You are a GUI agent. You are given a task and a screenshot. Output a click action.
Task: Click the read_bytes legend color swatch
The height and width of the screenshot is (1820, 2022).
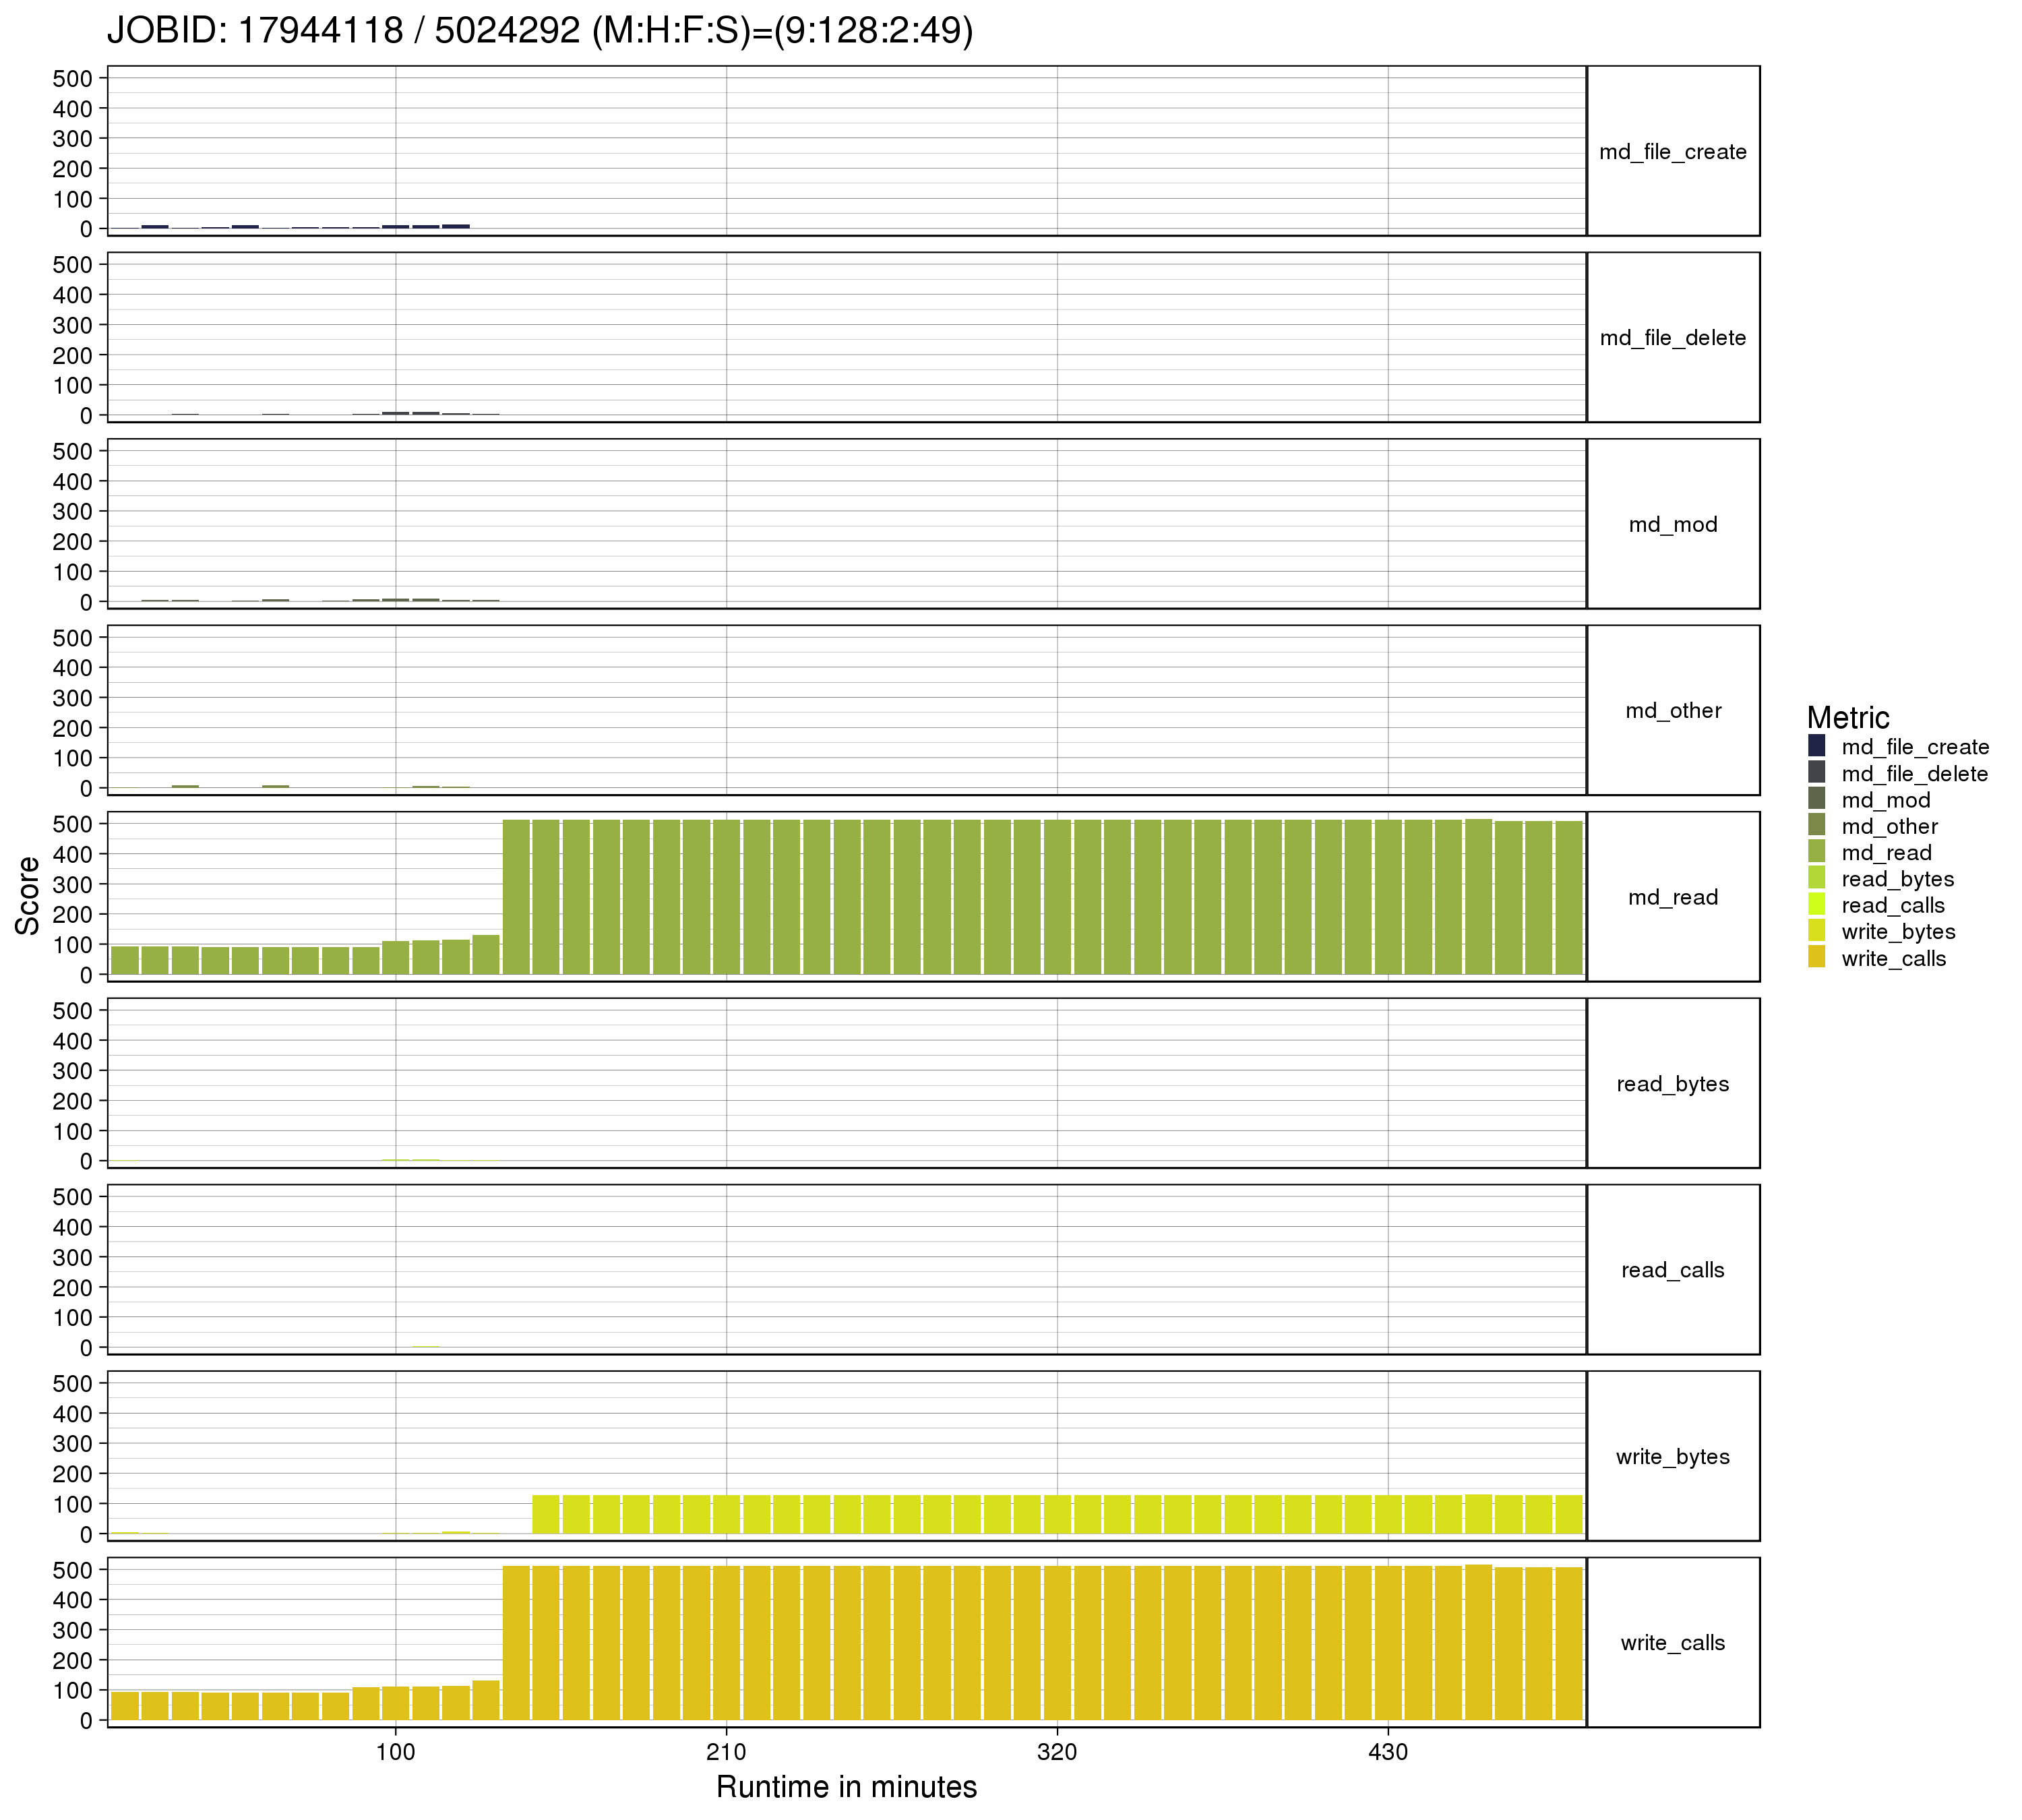point(1817,878)
